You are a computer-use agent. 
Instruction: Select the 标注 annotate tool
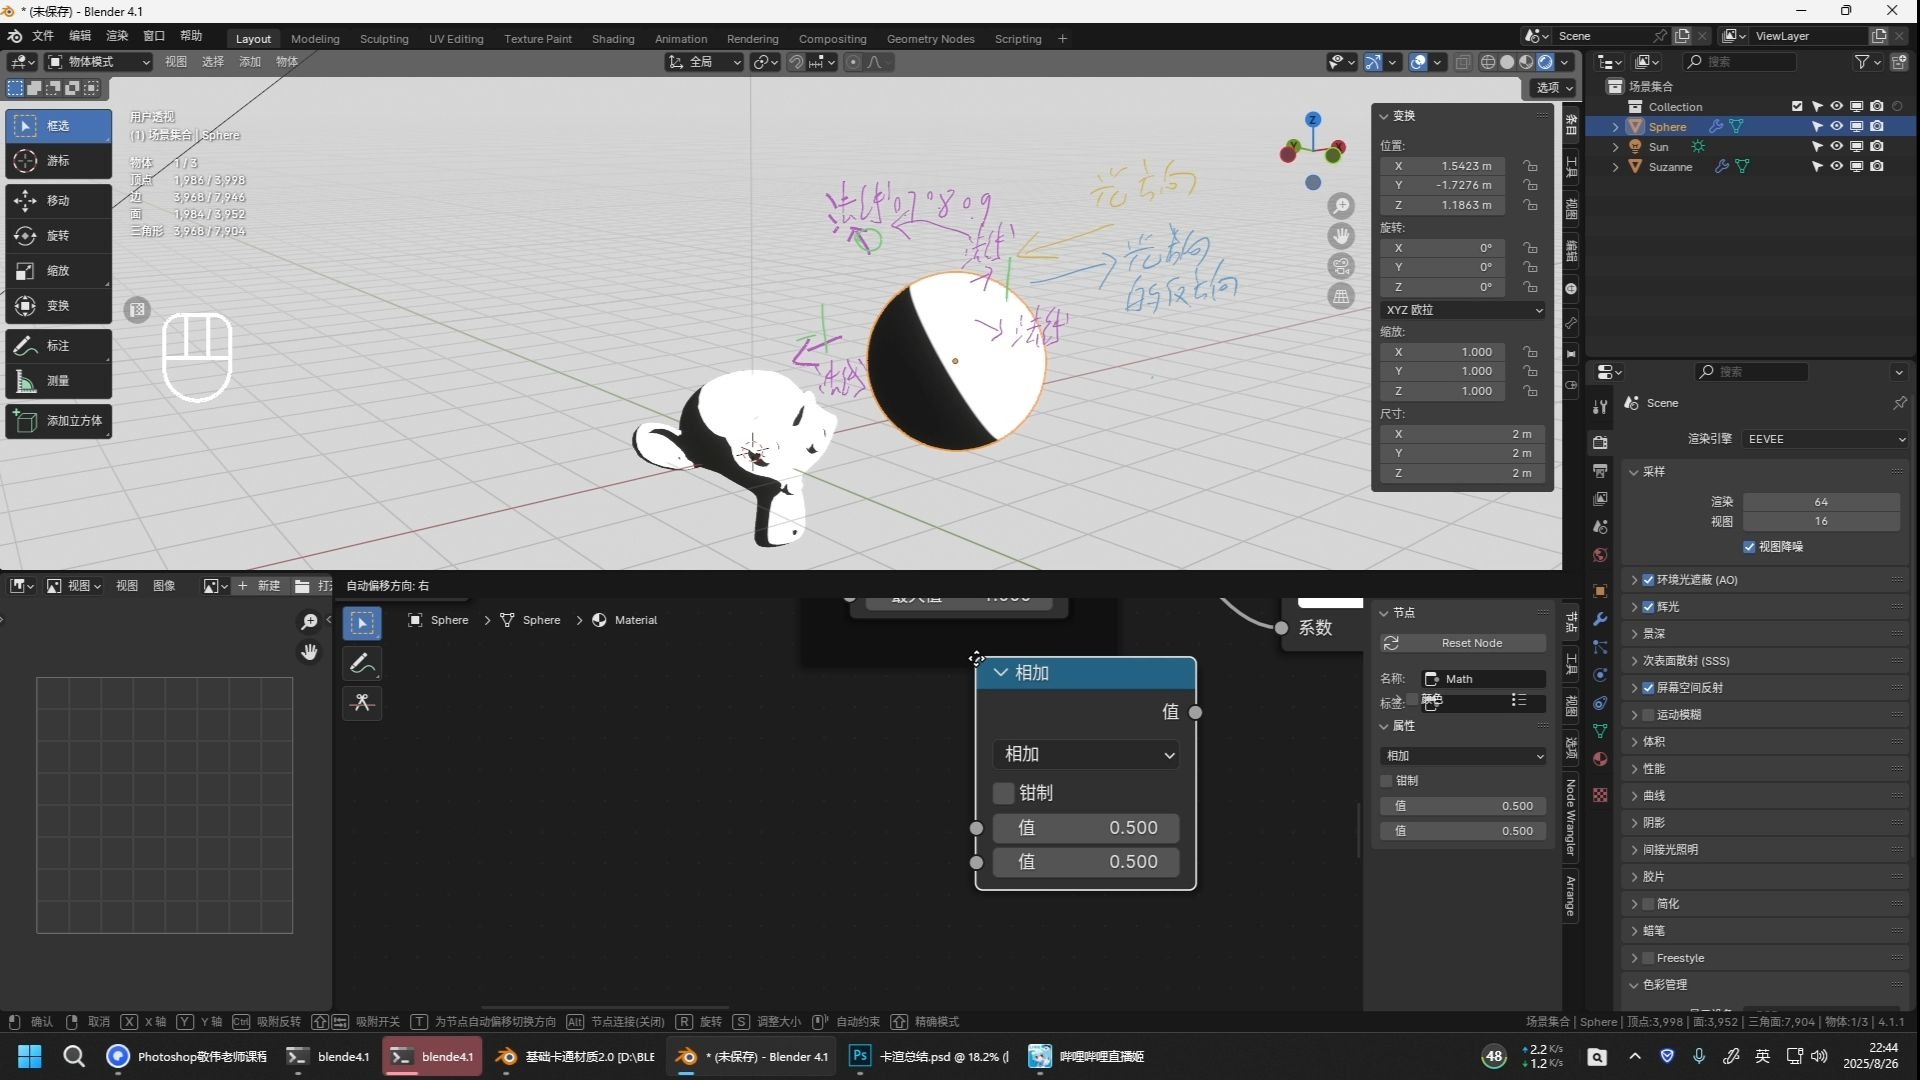click(58, 346)
